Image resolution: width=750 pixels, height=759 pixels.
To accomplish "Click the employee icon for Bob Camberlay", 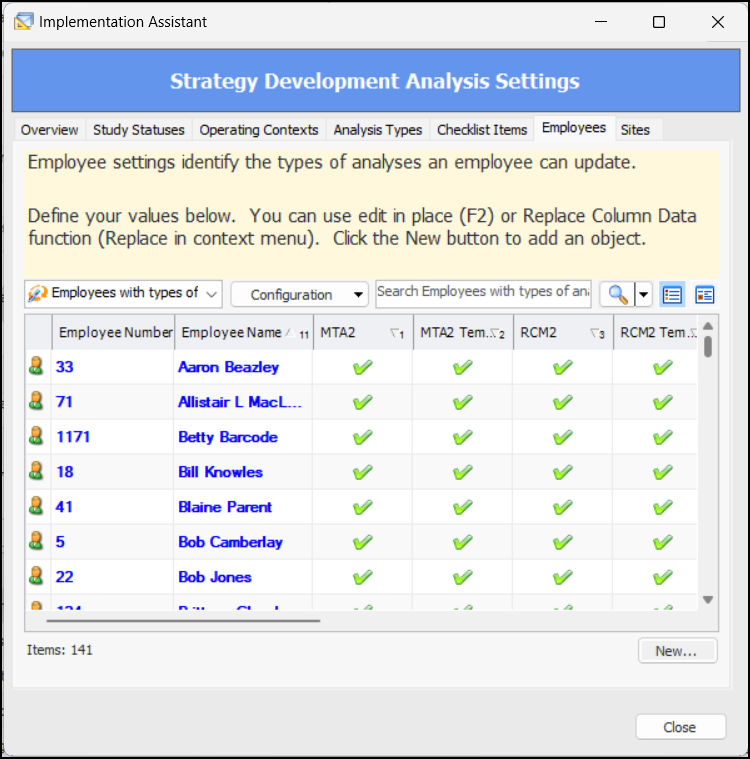I will (x=36, y=541).
